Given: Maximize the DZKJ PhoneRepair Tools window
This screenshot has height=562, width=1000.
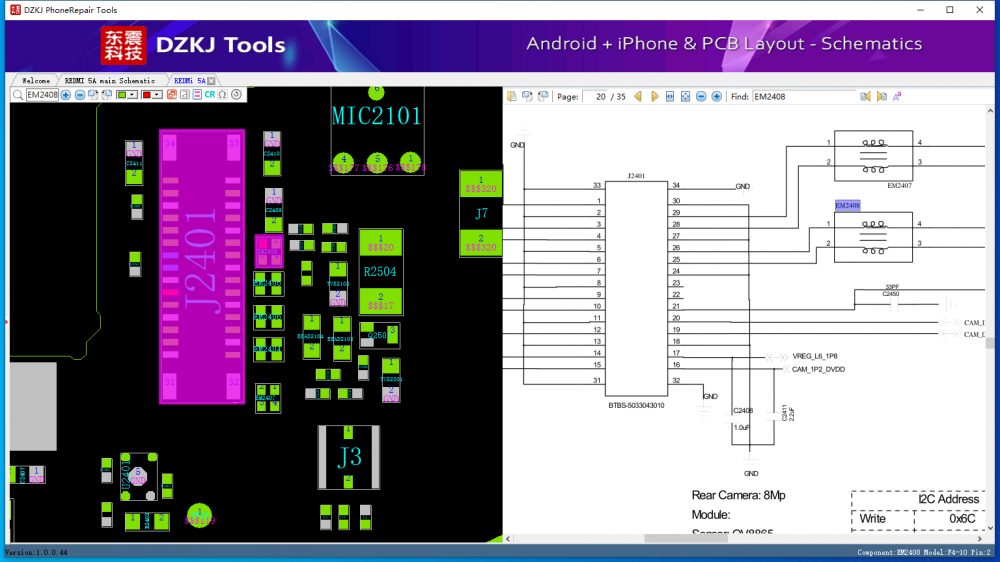Looking at the screenshot, I should click(x=950, y=10).
